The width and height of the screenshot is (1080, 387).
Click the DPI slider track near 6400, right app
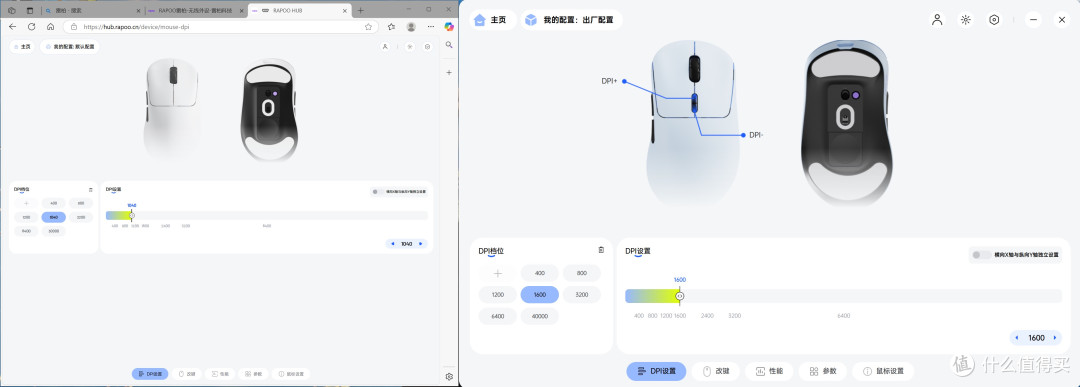[x=844, y=296]
